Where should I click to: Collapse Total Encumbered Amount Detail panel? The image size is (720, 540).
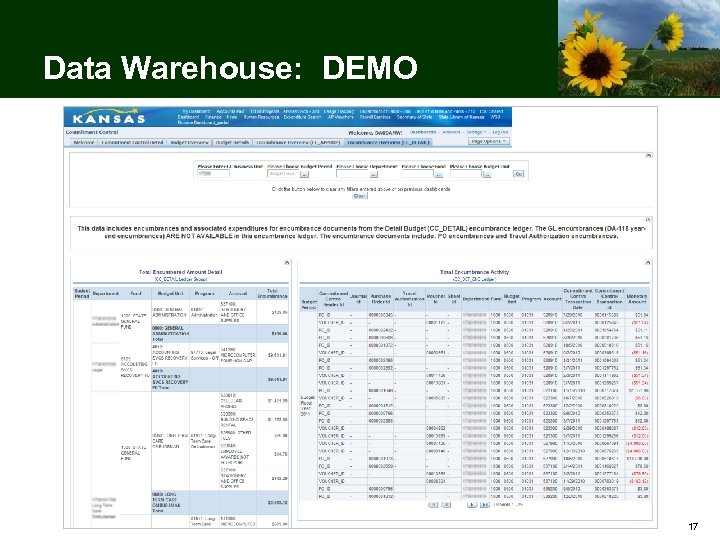coord(287,263)
